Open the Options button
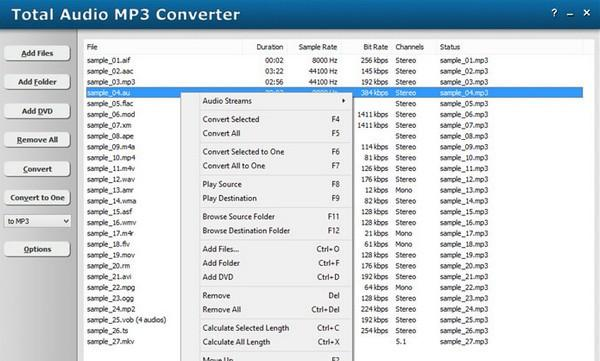The height and width of the screenshot is (361, 600). tap(37, 249)
